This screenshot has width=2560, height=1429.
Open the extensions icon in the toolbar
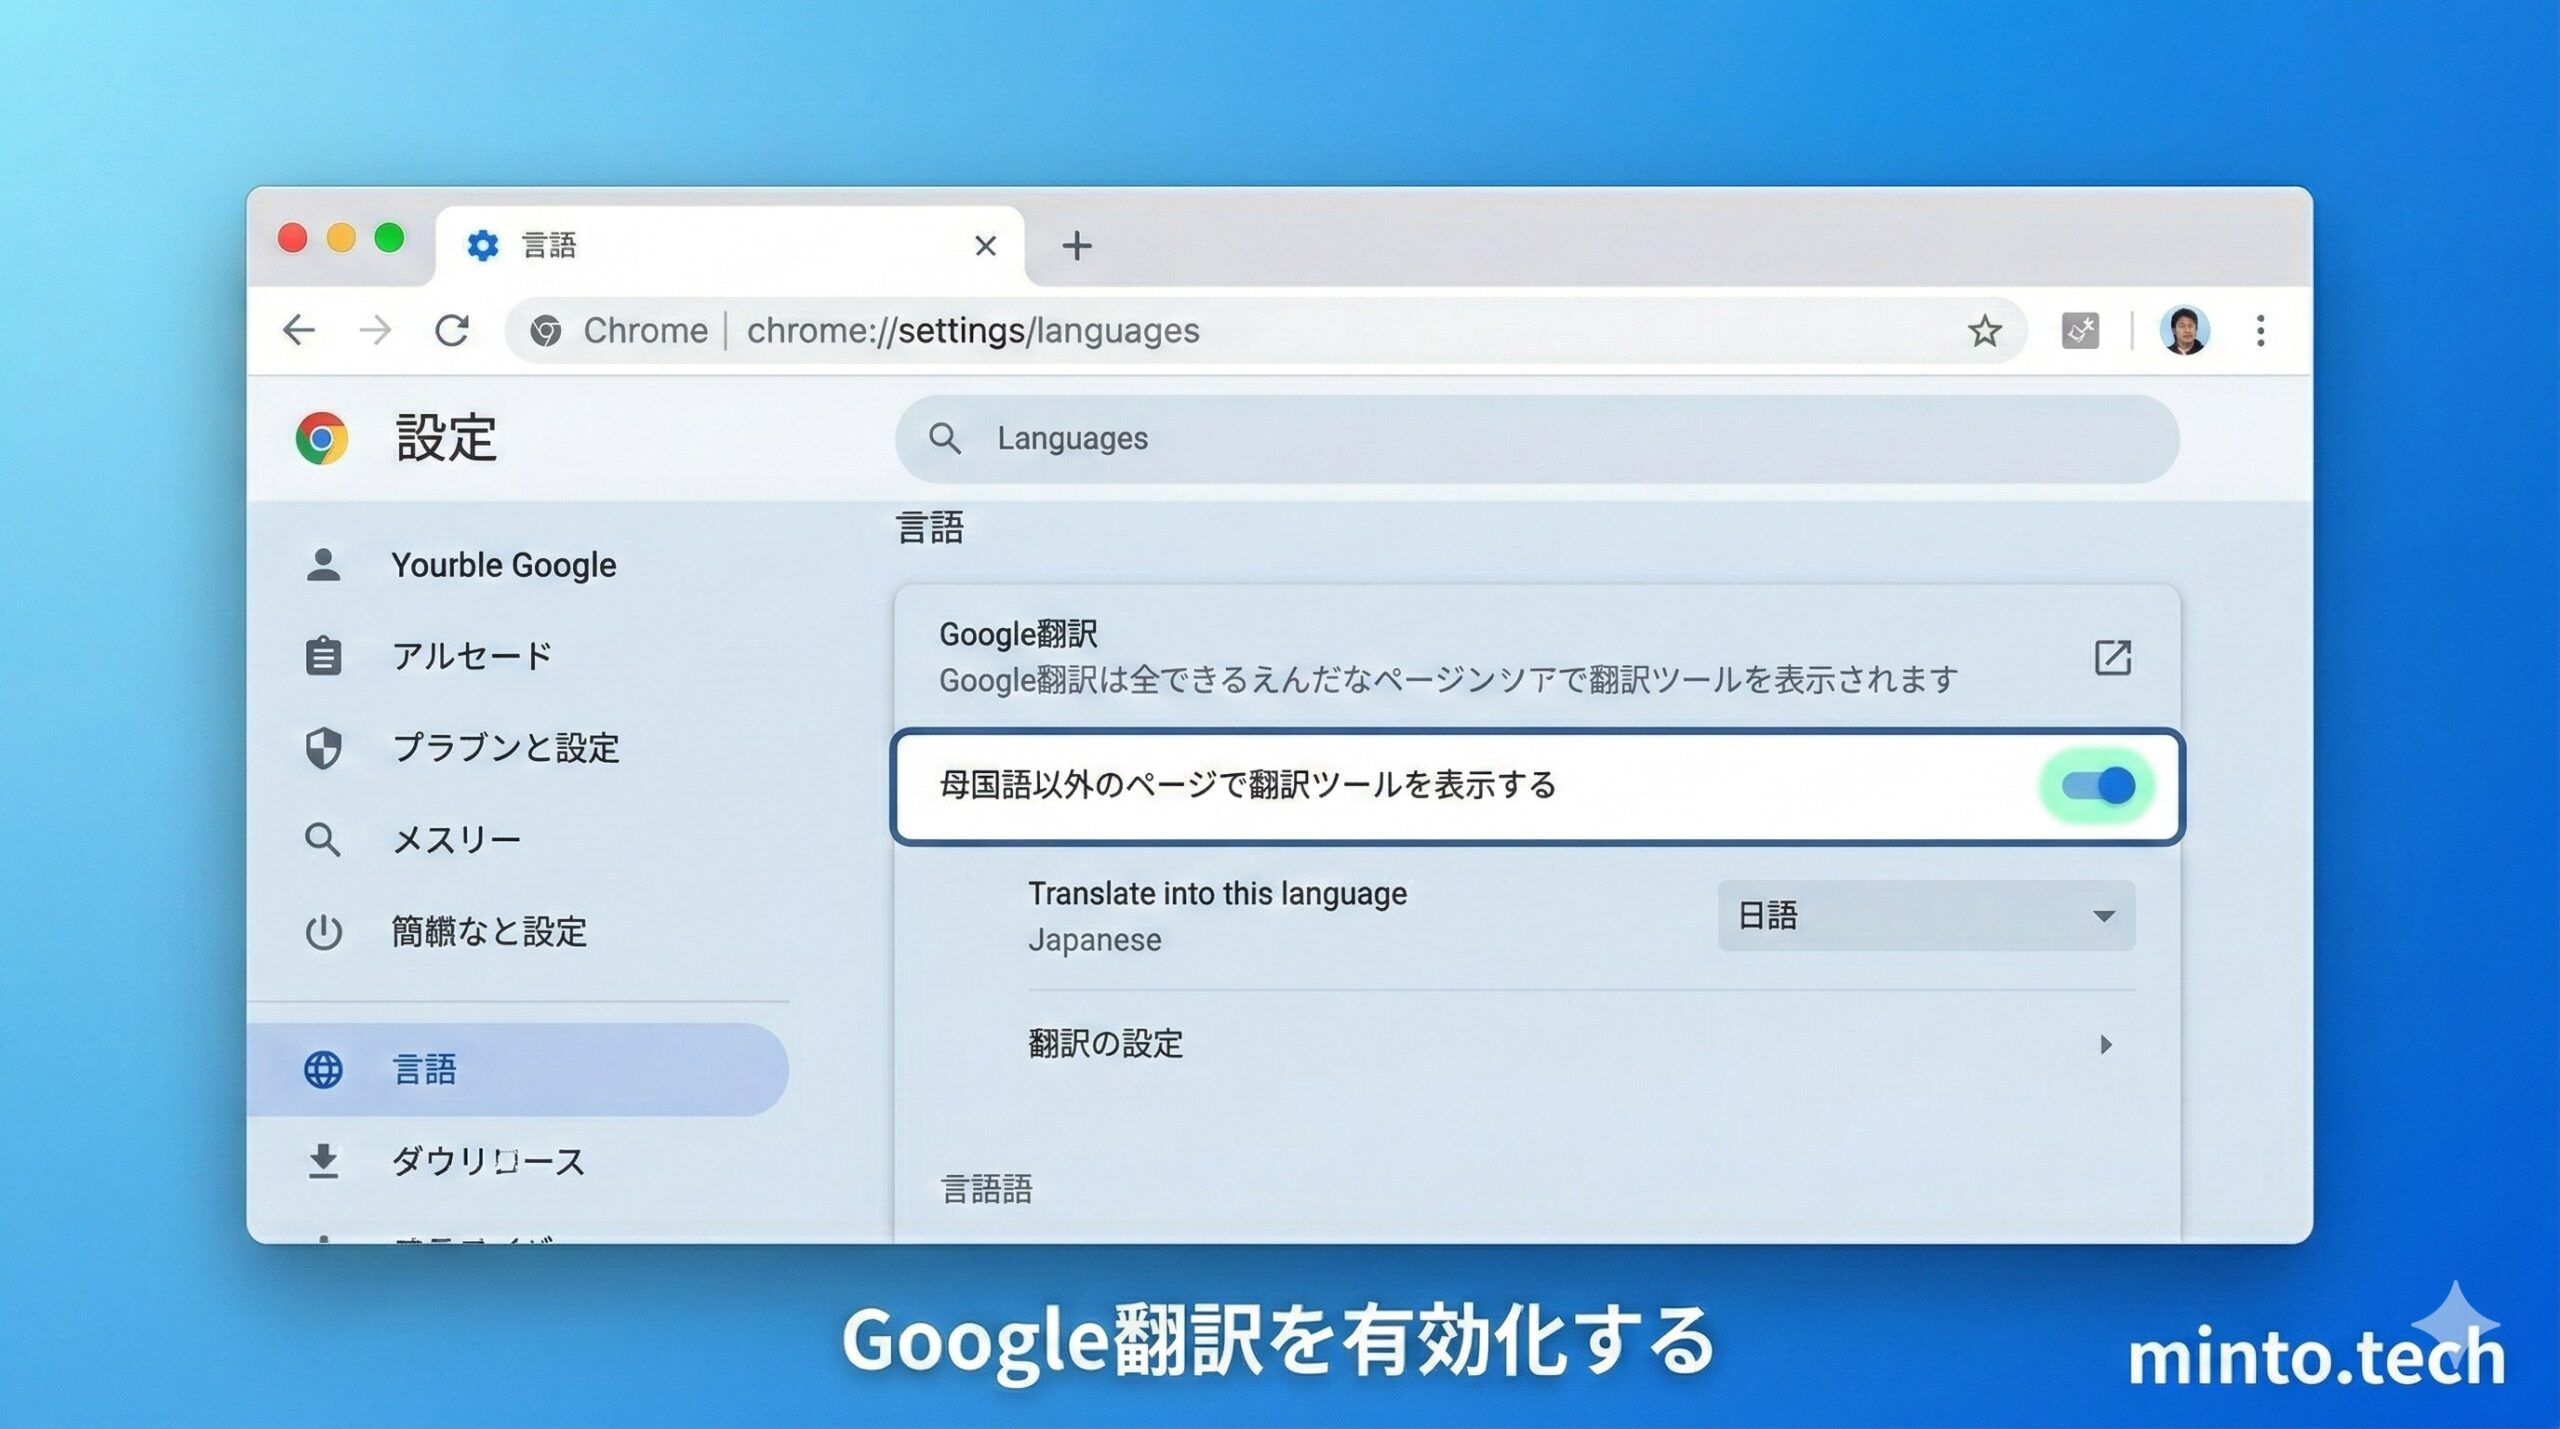(2082, 331)
